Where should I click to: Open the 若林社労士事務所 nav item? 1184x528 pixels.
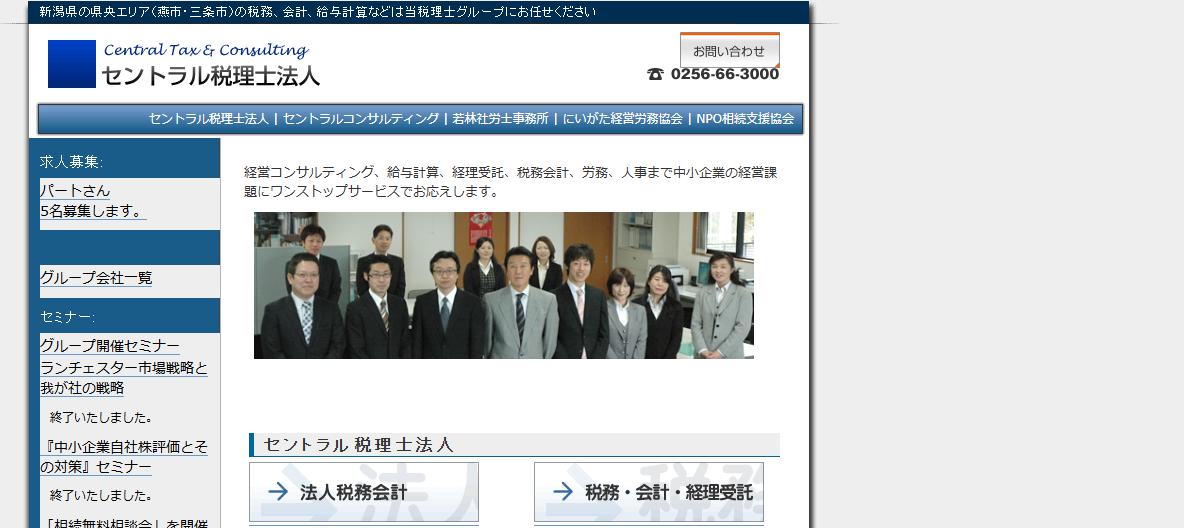click(501, 119)
